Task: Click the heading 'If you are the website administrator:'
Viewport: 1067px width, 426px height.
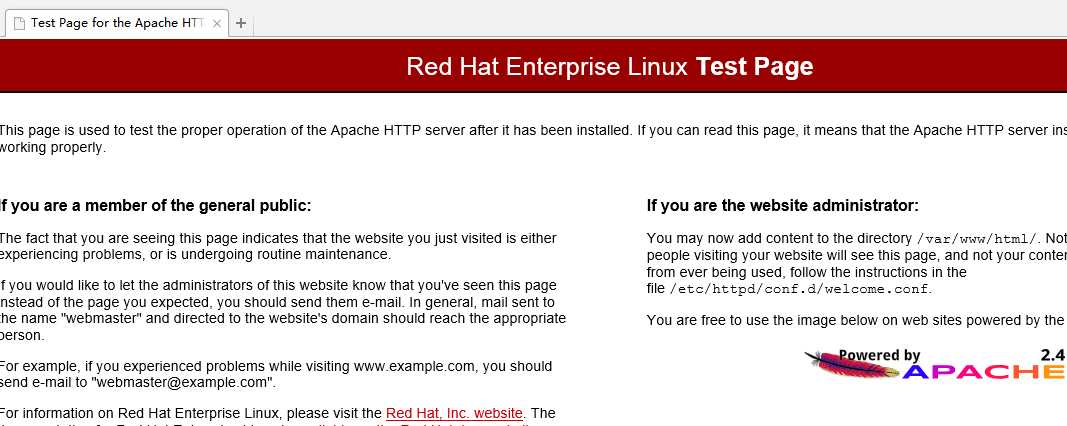Action: pos(783,206)
